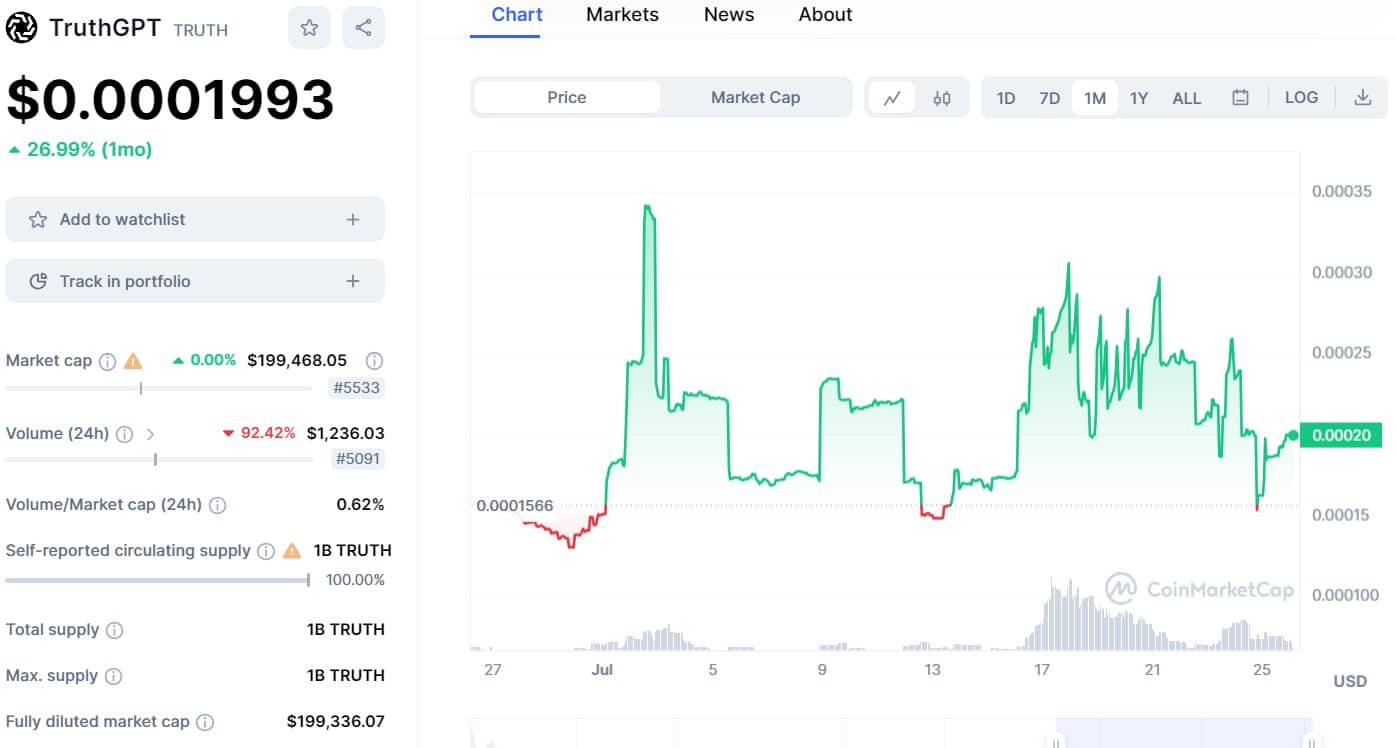Viewport: 1396px width, 748px height.
Task: Click the Volume (24h) rank slider bar
Action: [x=159, y=460]
